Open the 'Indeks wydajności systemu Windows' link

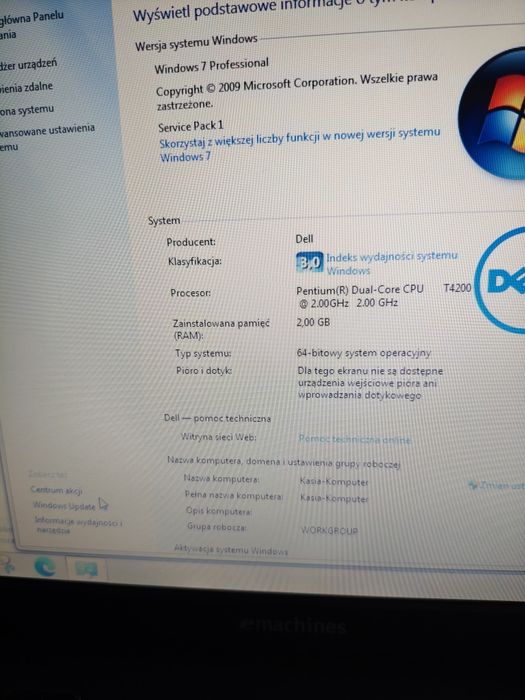(x=392, y=263)
